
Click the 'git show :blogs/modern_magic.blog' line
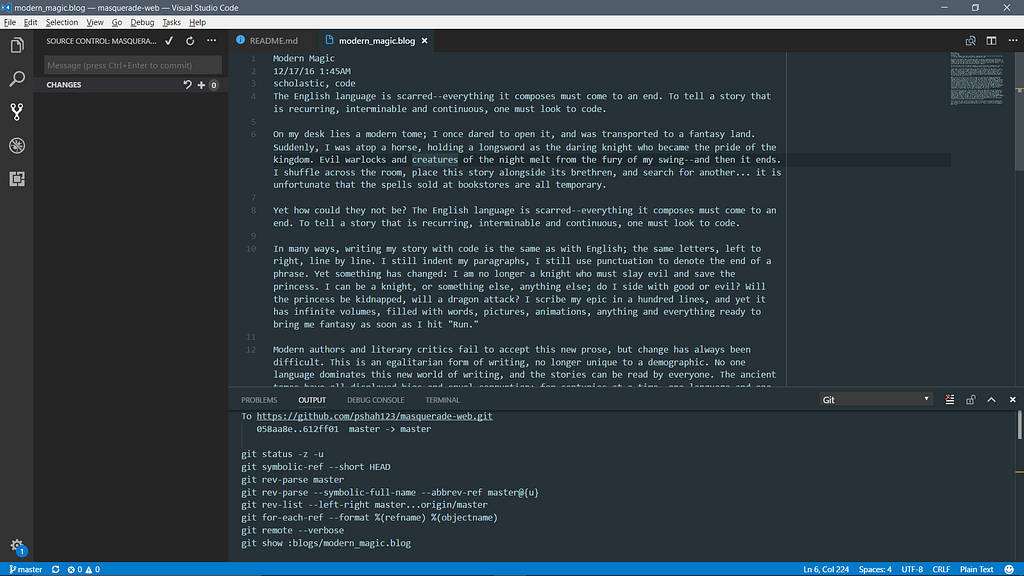tap(326, 543)
